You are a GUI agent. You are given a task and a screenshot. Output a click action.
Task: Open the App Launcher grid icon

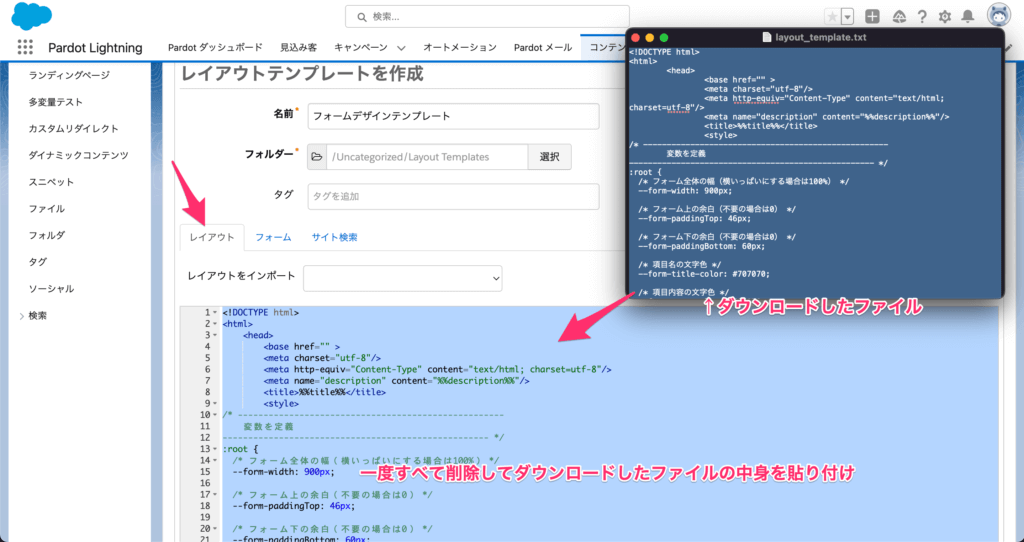click(25, 47)
